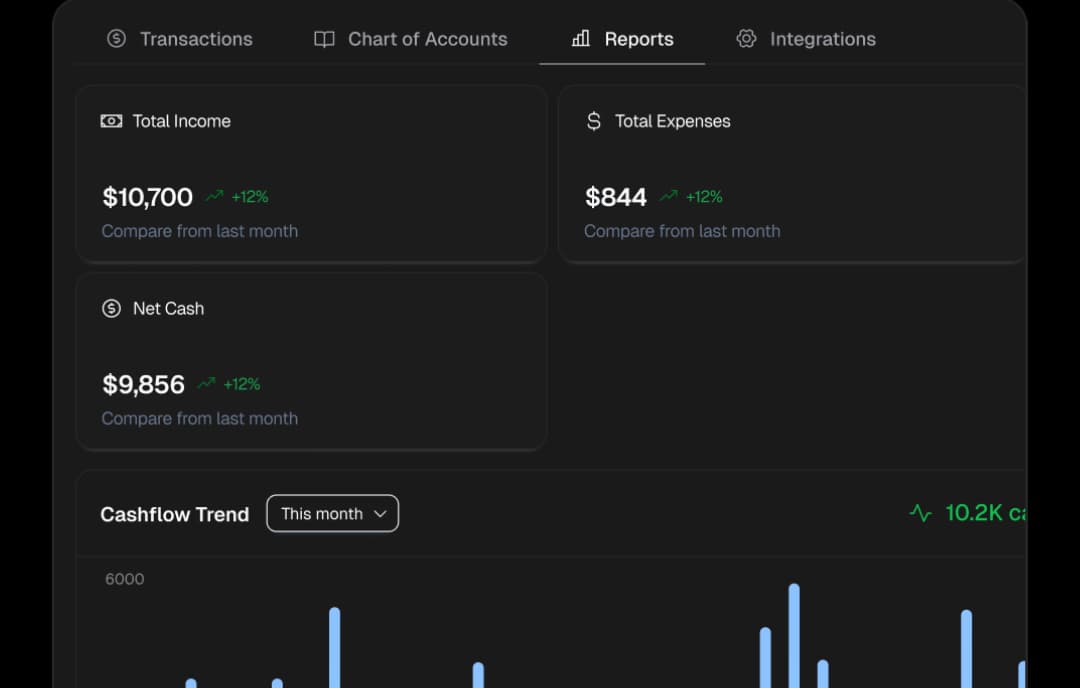Click the green pulse icon near 10.2K
The height and width of the screenshot is (688, 1080).
tap(921, 511)
